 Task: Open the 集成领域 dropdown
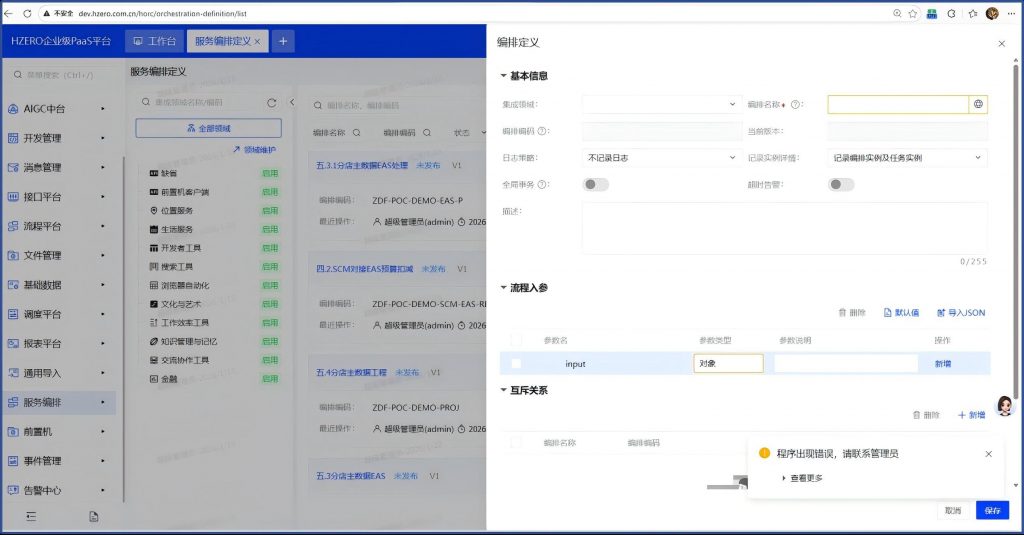pos(660,104)
